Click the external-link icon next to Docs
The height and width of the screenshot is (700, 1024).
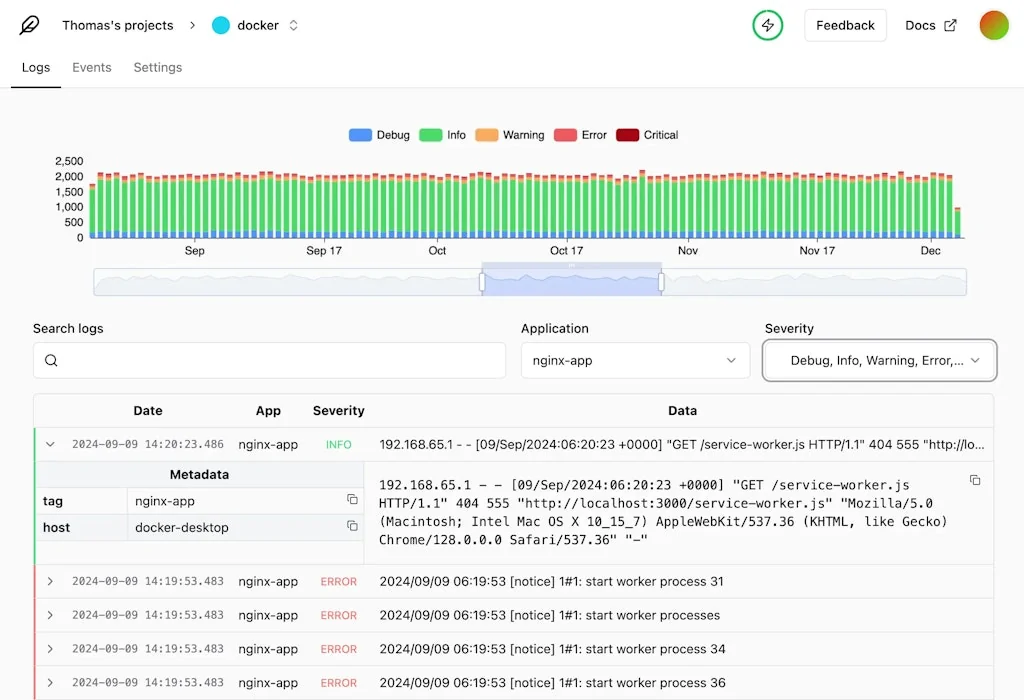tap(951, 25)
